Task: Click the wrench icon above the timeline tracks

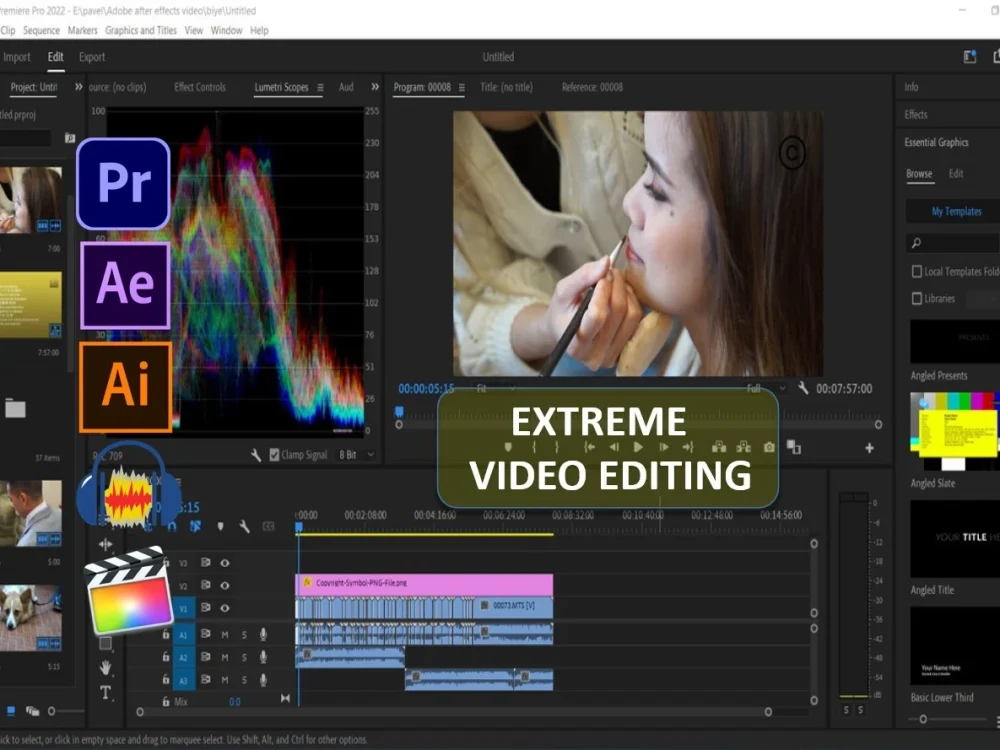Action: point(244,525)
